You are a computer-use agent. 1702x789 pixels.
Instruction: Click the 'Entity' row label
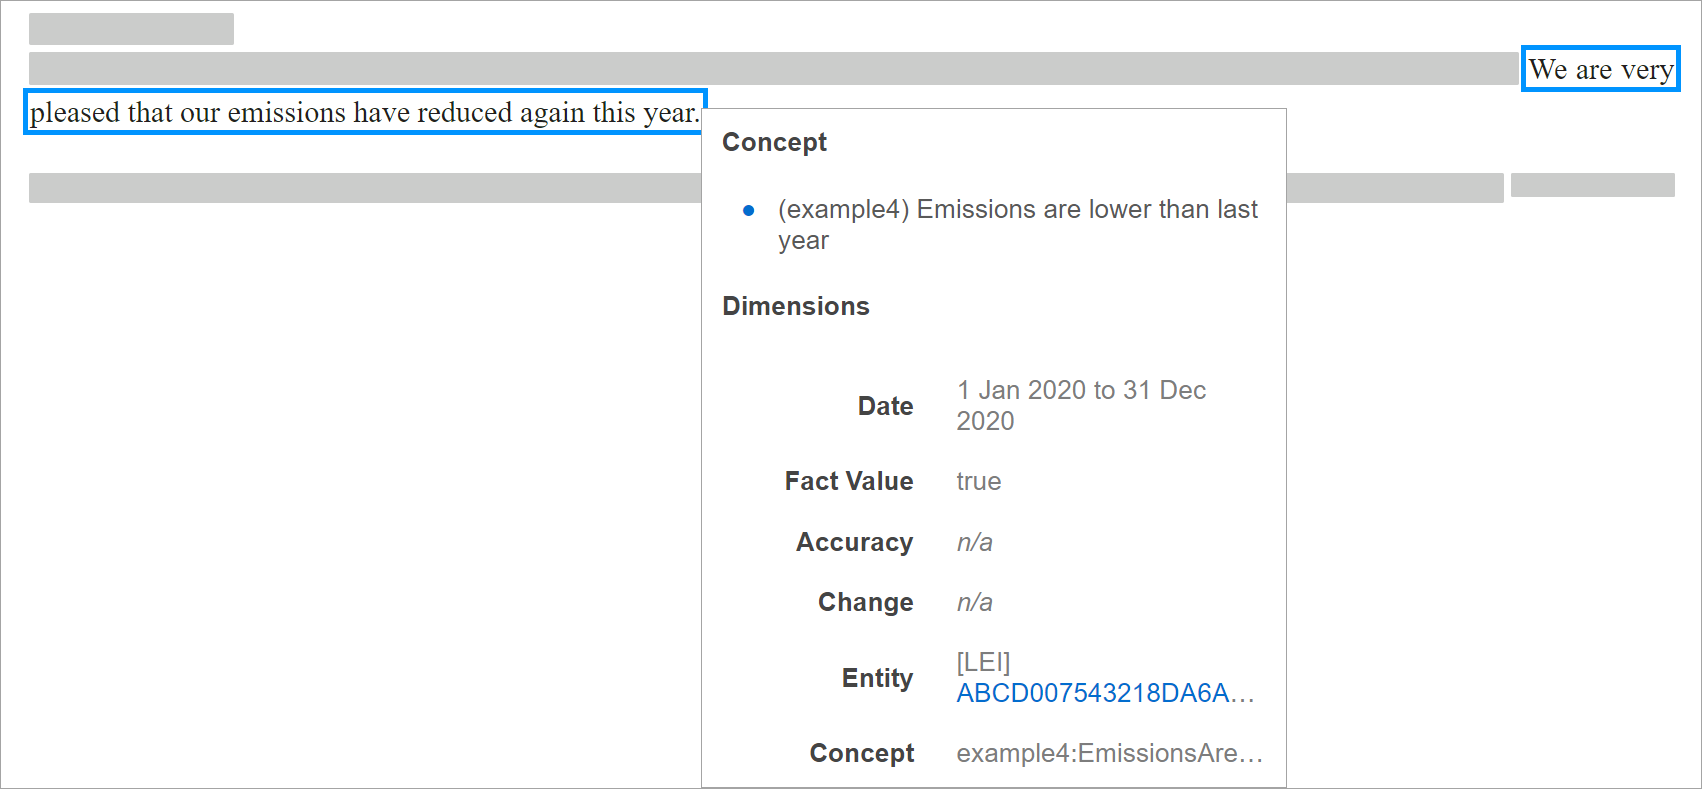tap(877, 678)
